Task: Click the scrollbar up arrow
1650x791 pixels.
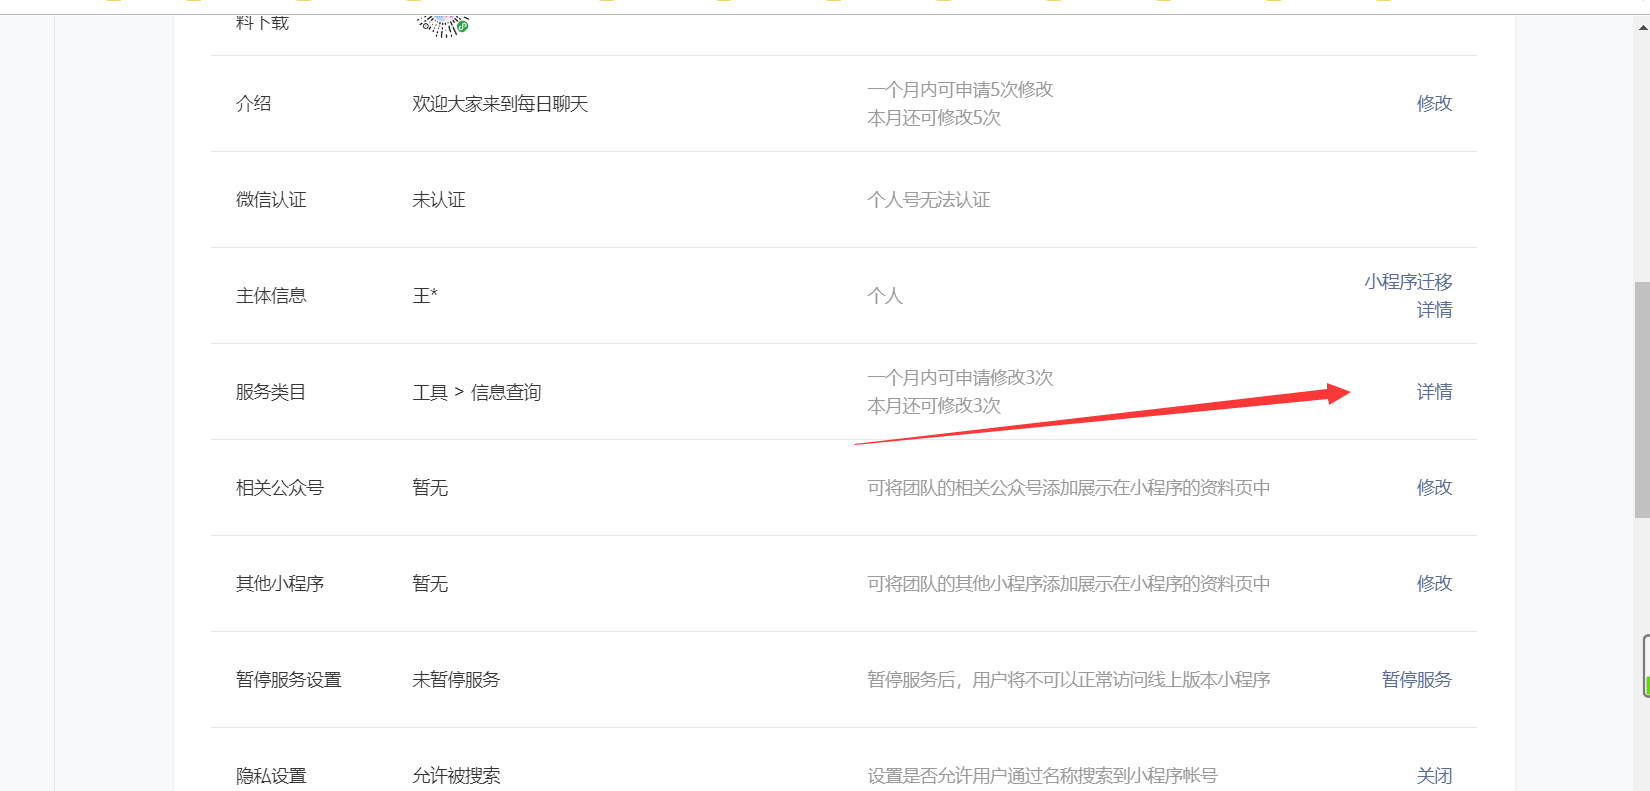Action: 1642,27
